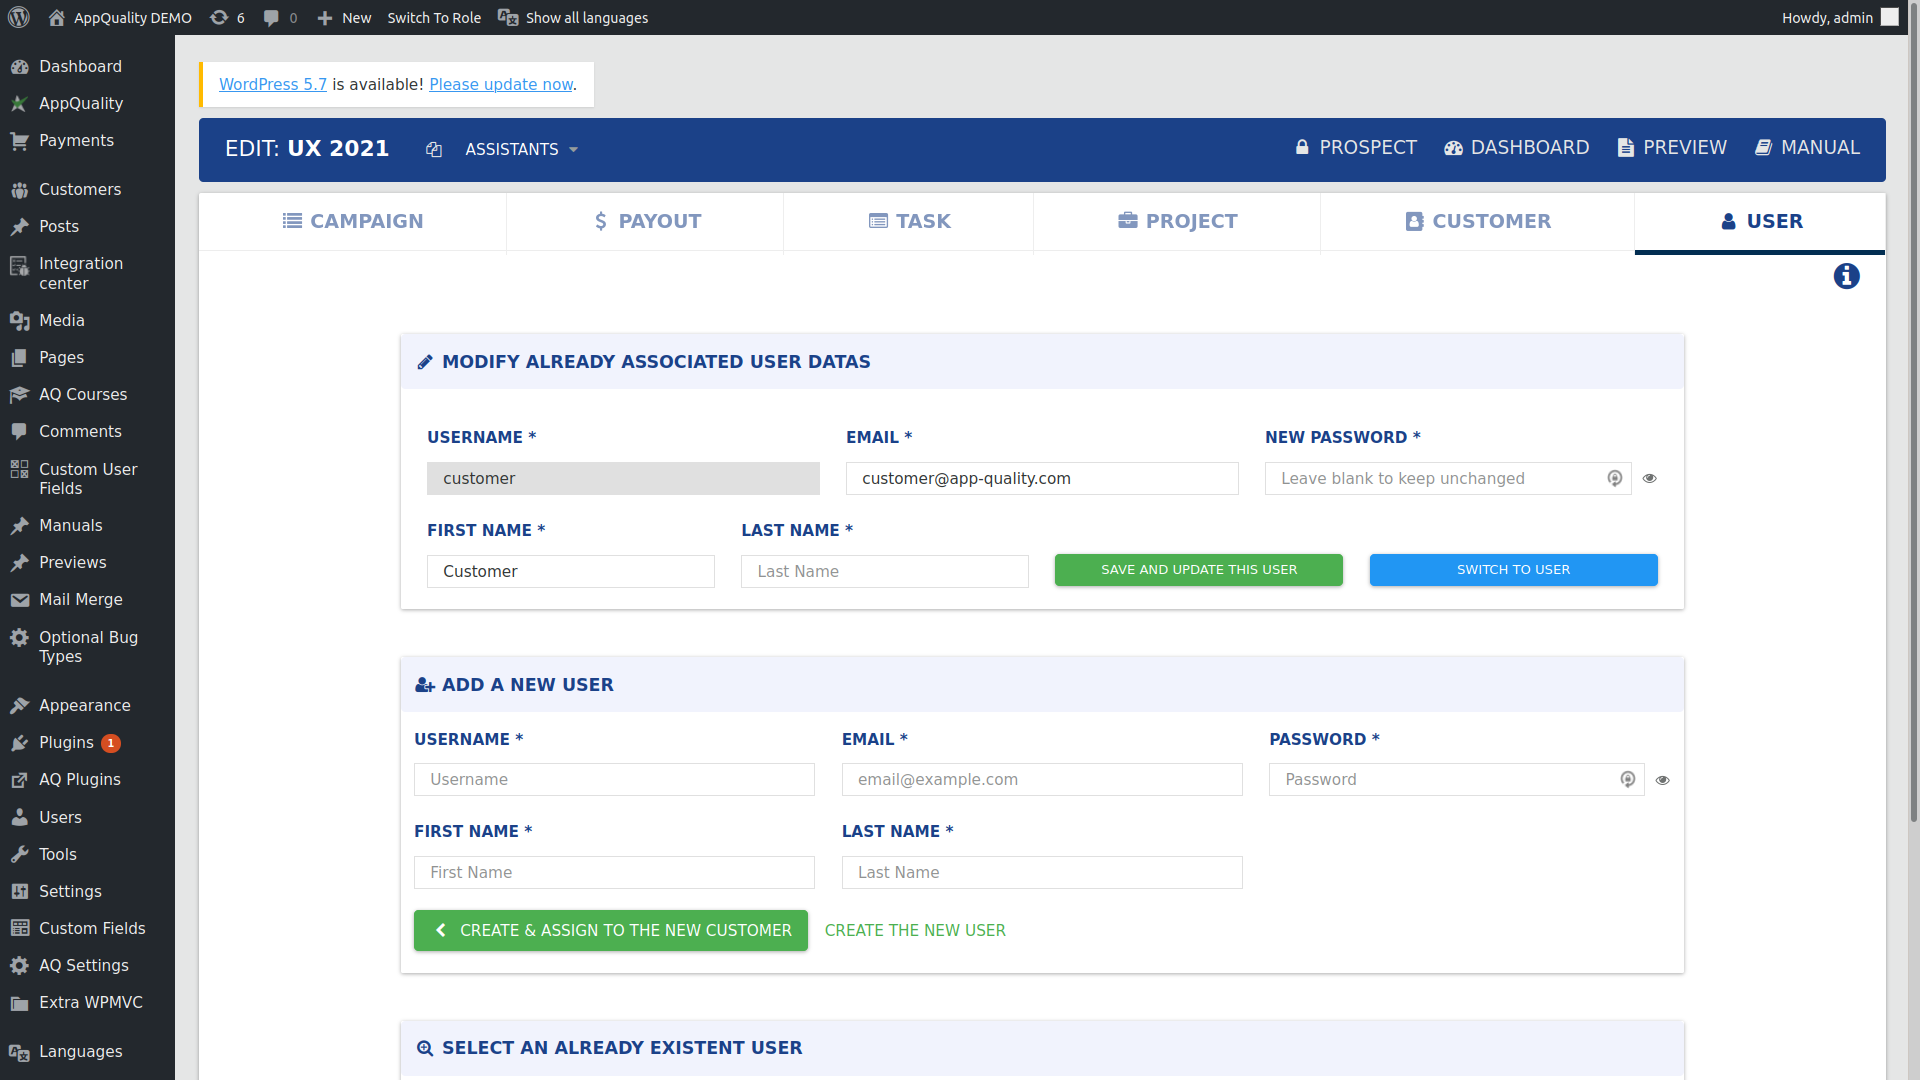Show the new user Password via the eye icon
This screenshot has width=1920, height=1080.
click(1662, 780)
